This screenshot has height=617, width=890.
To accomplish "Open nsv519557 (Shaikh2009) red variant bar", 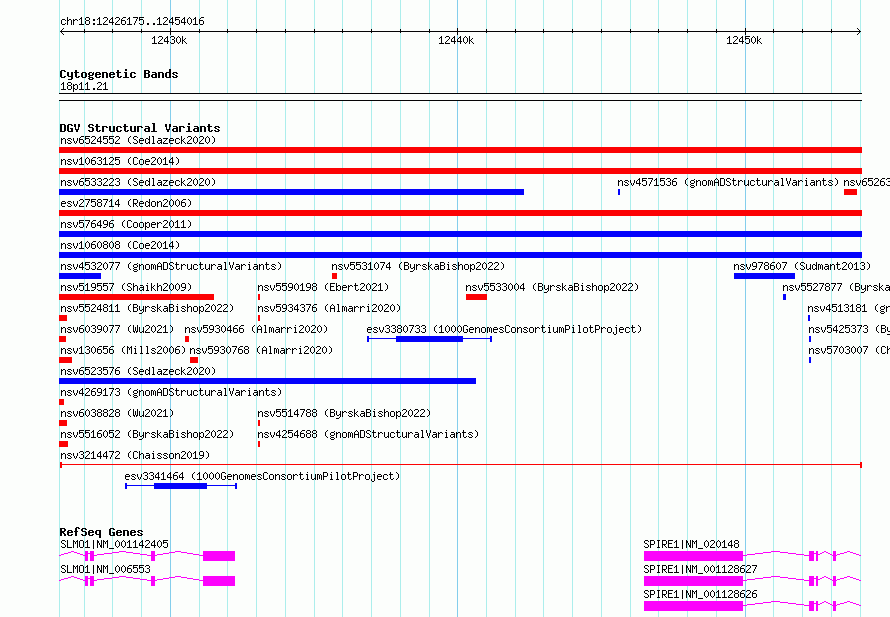I will coord(136,297).
